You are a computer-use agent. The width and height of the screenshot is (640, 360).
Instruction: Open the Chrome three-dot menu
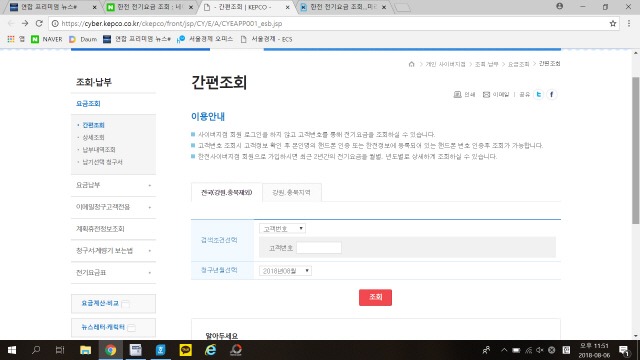pos(629,23)
